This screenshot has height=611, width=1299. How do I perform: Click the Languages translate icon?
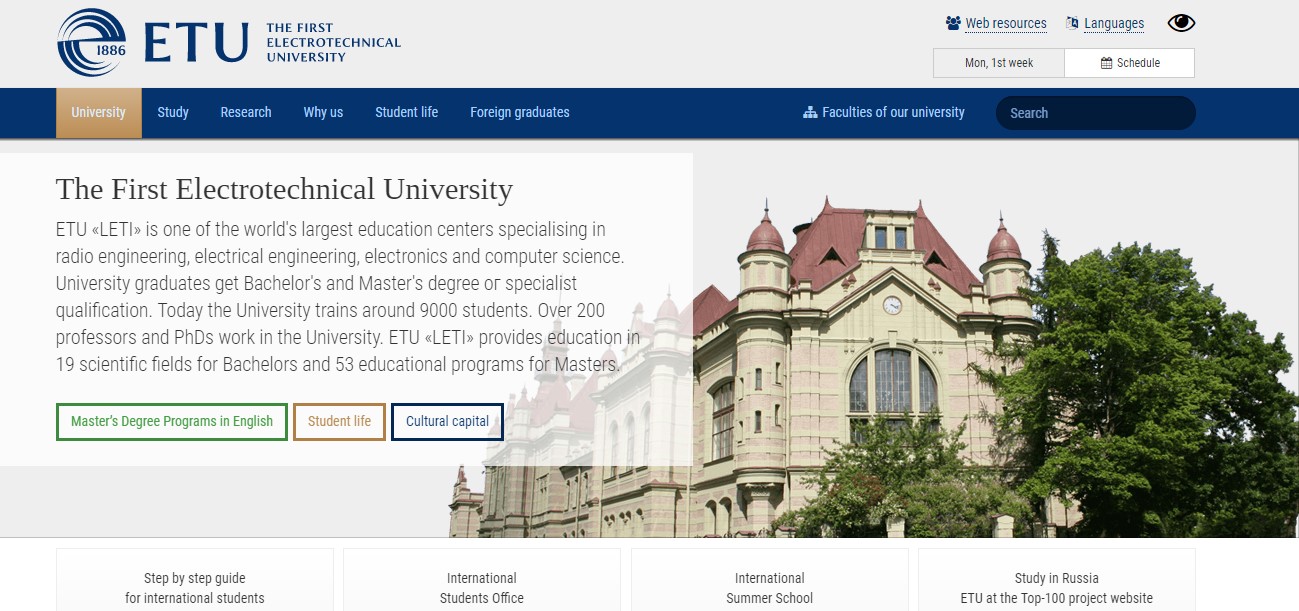tap(1073, 23)
